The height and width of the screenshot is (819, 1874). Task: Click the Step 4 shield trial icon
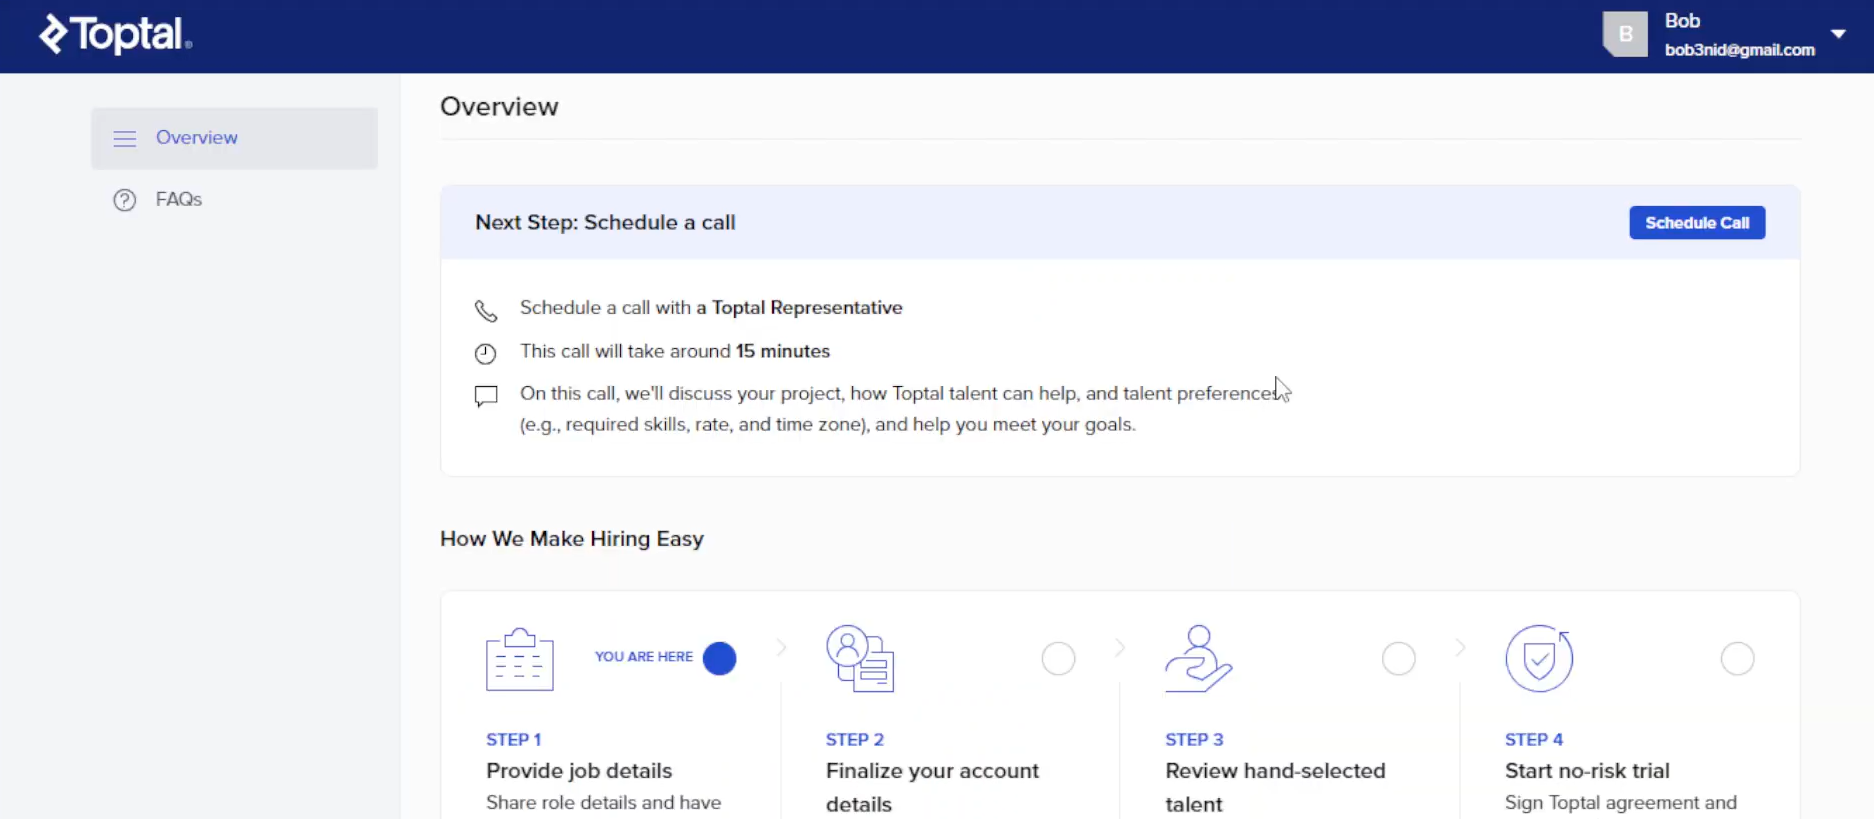tap(1540, 659)
